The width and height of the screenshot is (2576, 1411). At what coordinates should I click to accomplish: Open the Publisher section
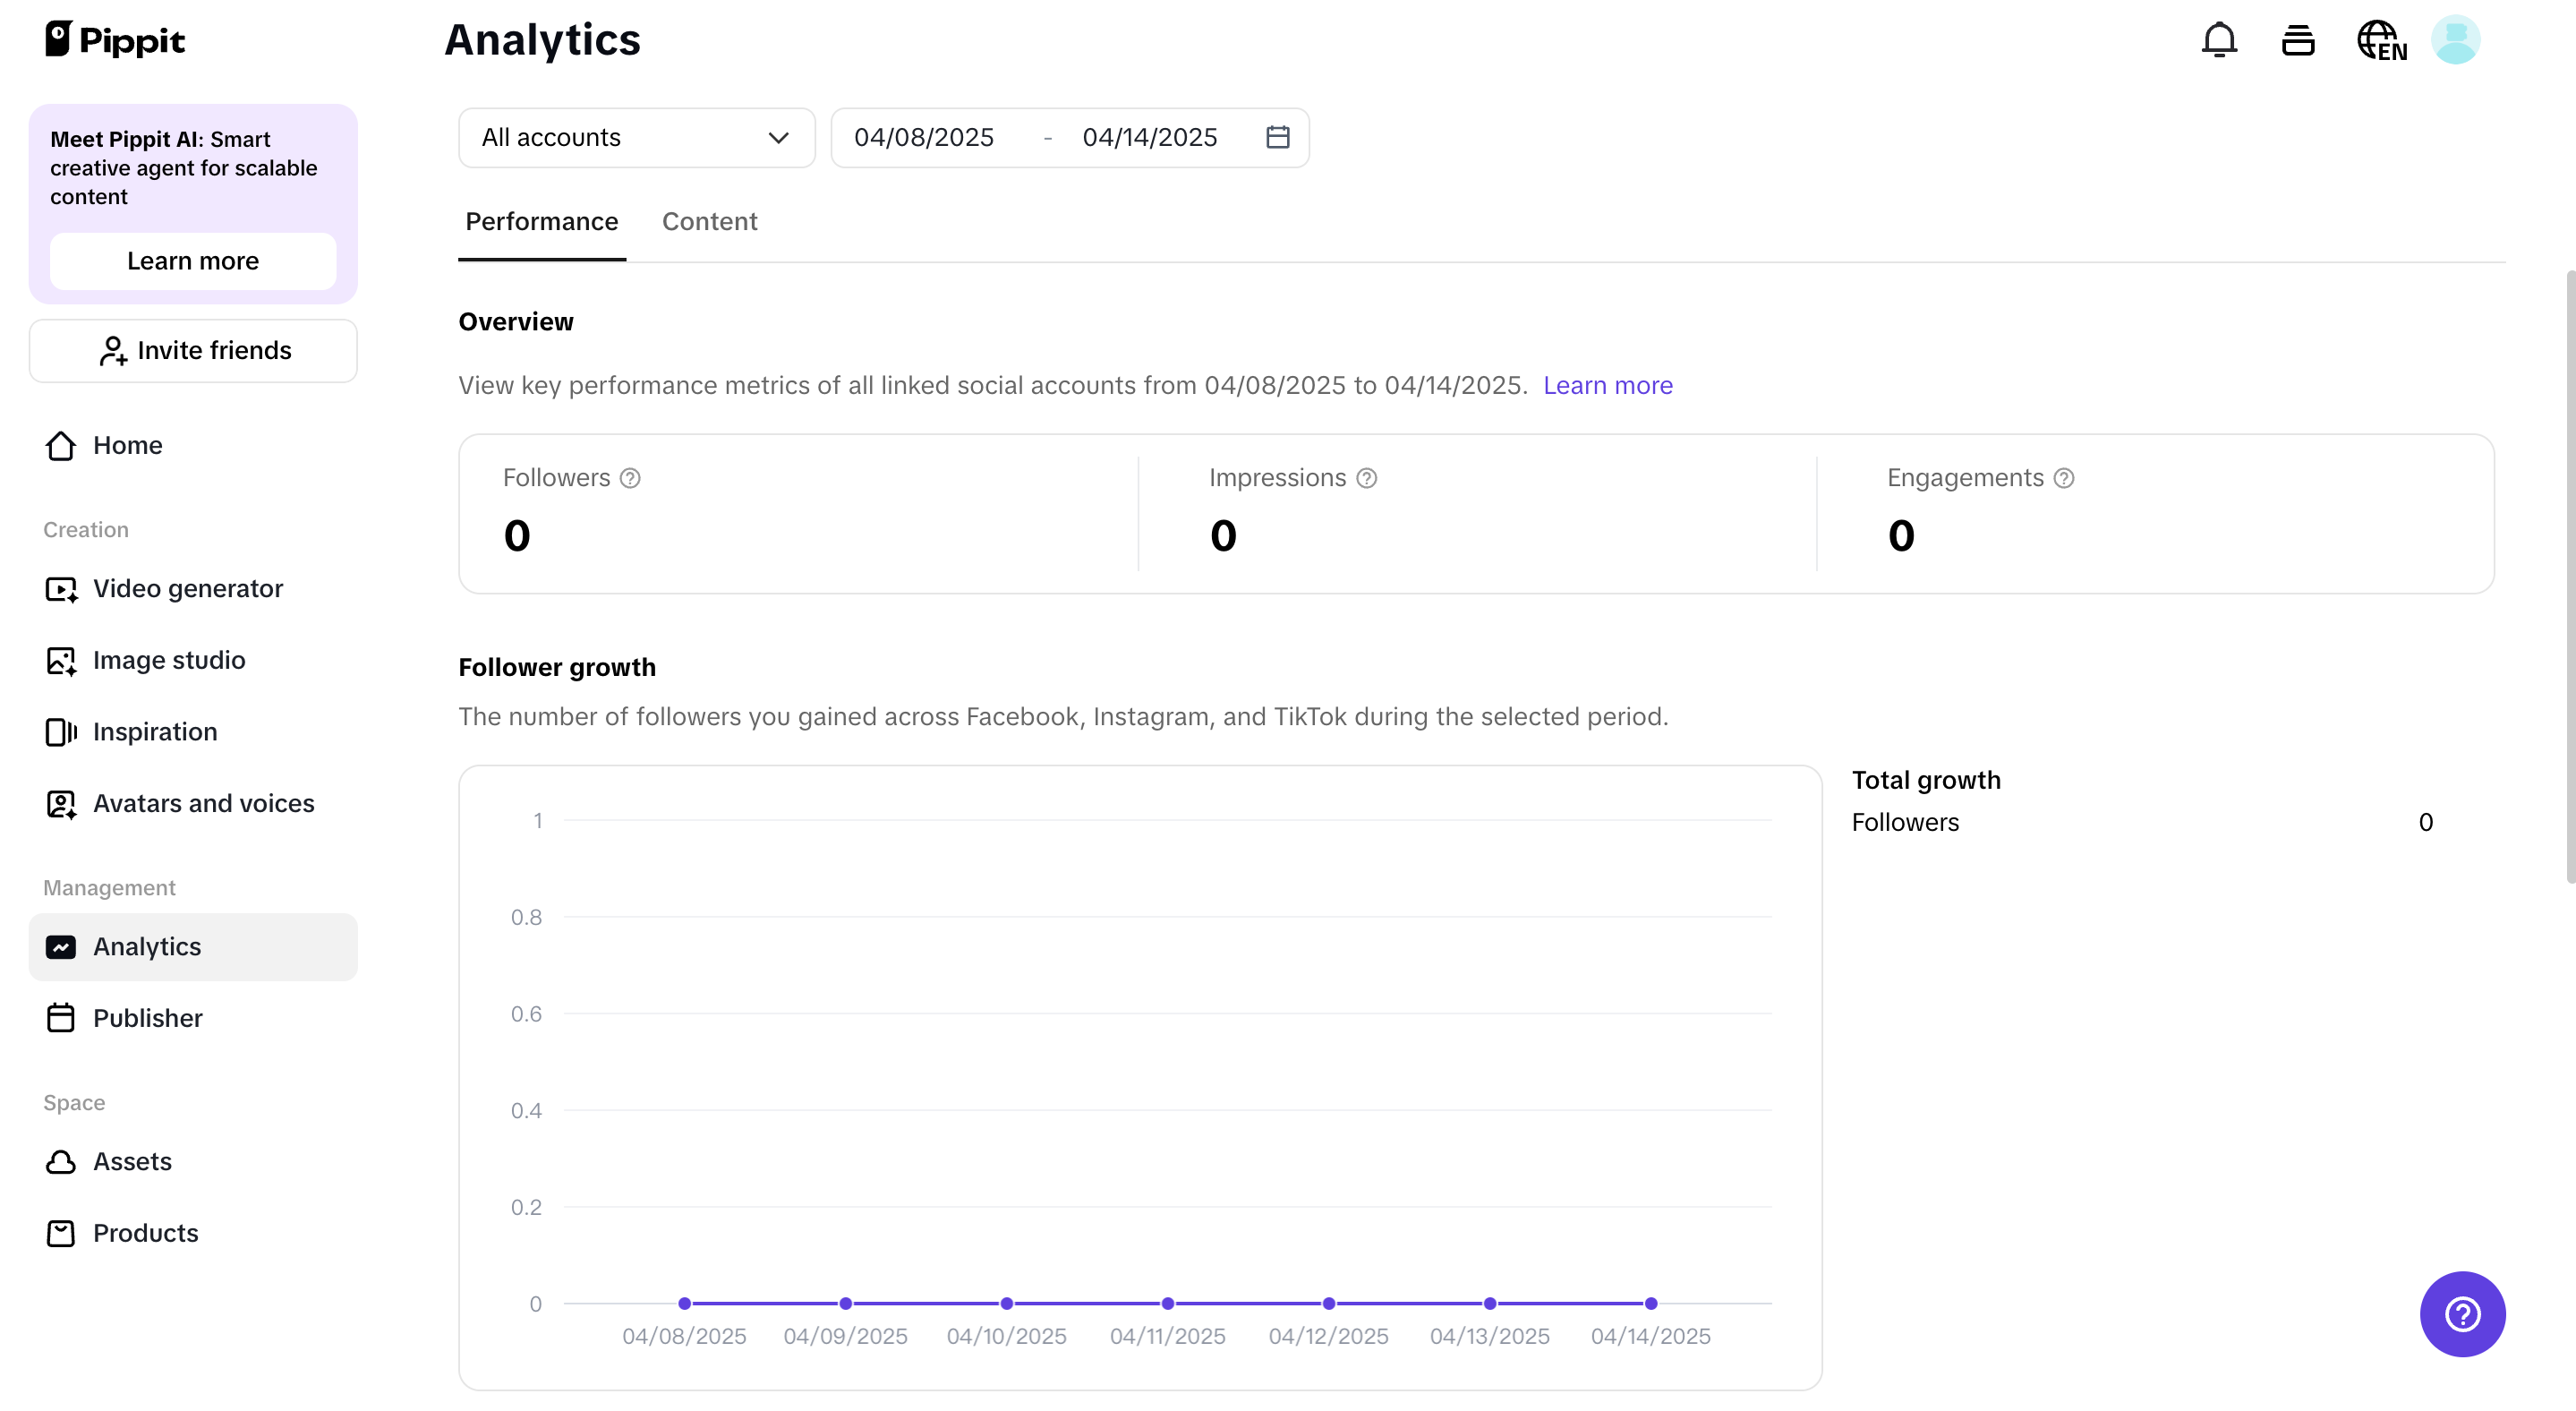coord(148,1018)
